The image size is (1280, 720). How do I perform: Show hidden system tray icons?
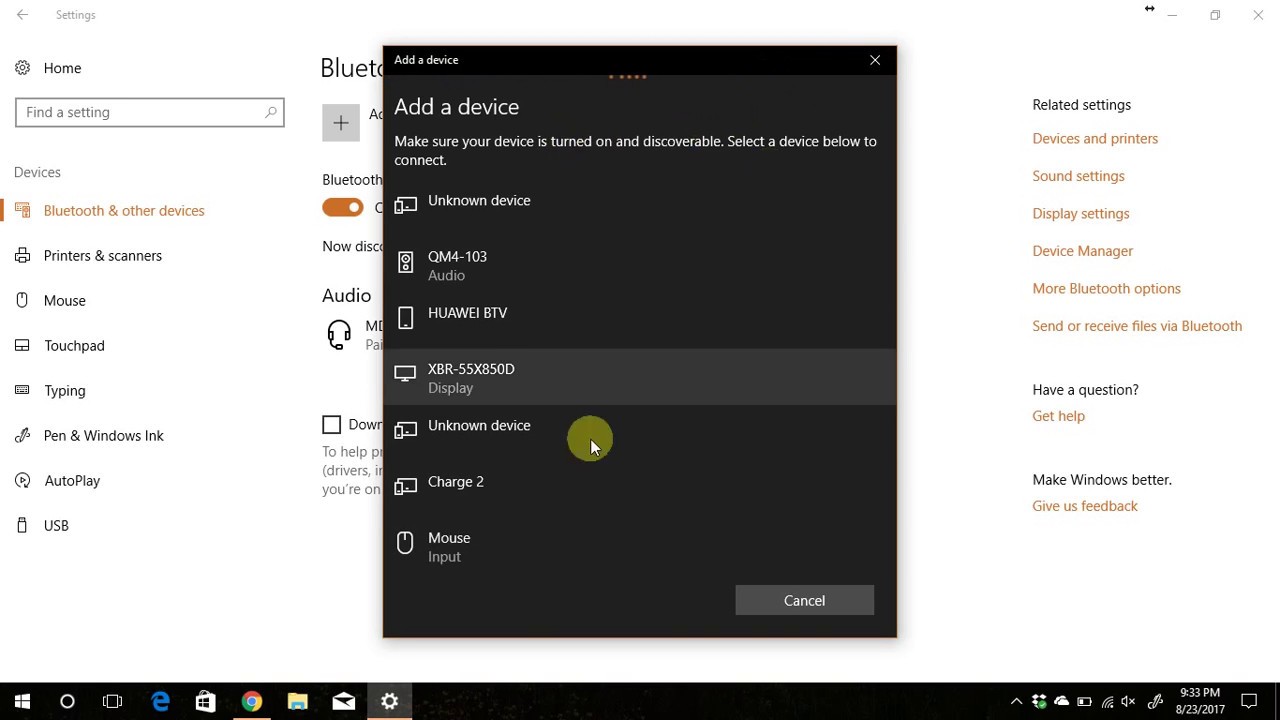point(1017,702)
